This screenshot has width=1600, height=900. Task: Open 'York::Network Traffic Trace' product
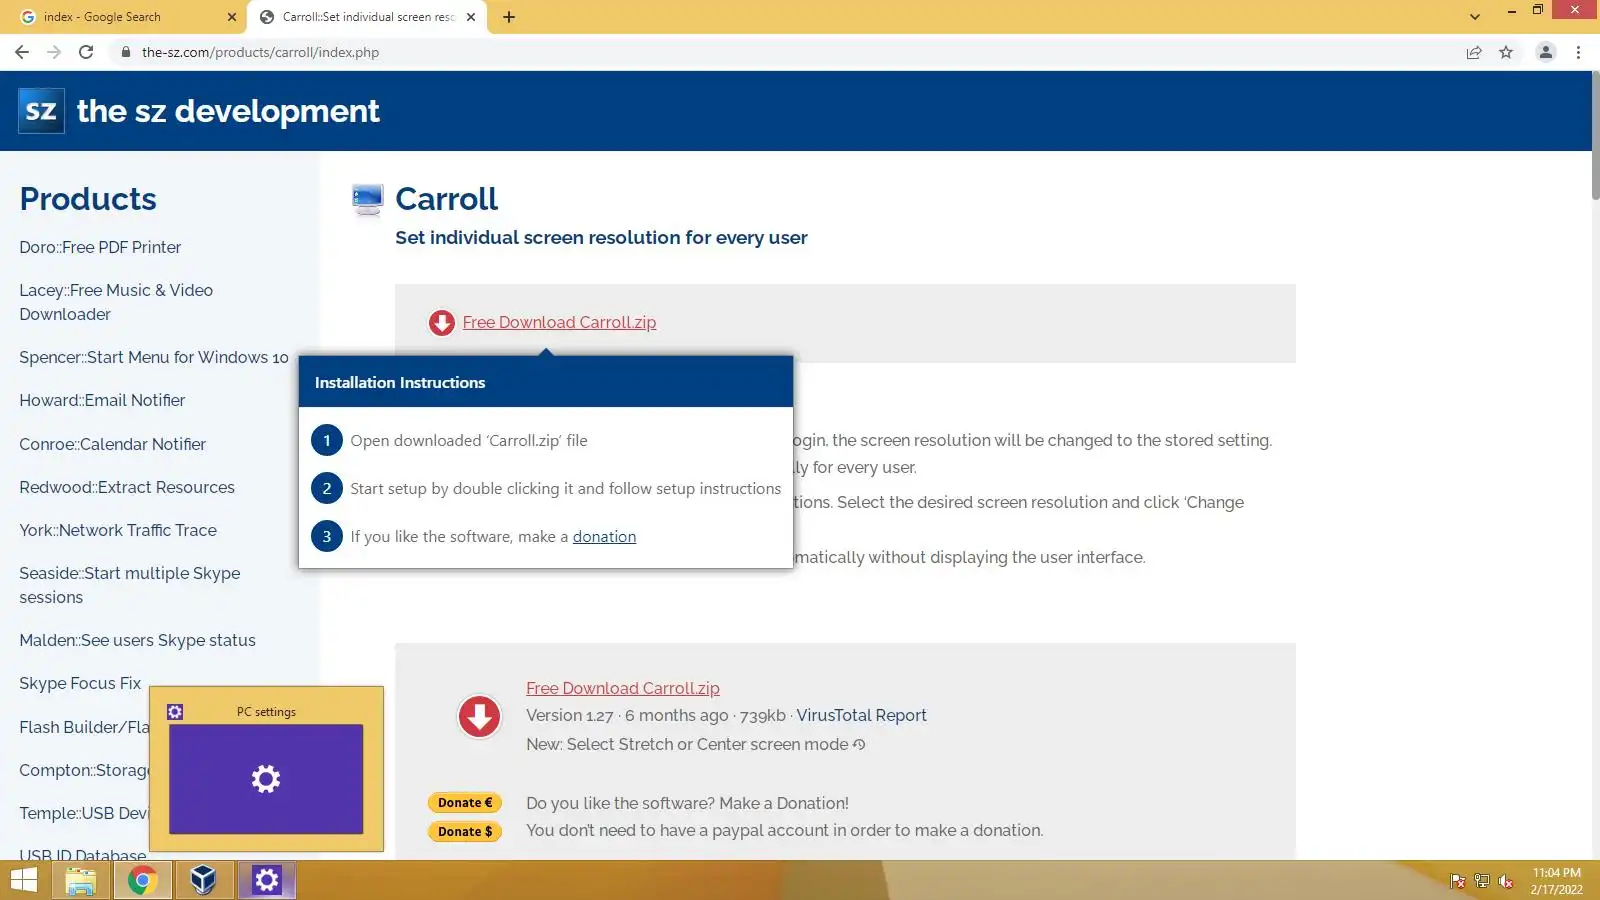118,531
